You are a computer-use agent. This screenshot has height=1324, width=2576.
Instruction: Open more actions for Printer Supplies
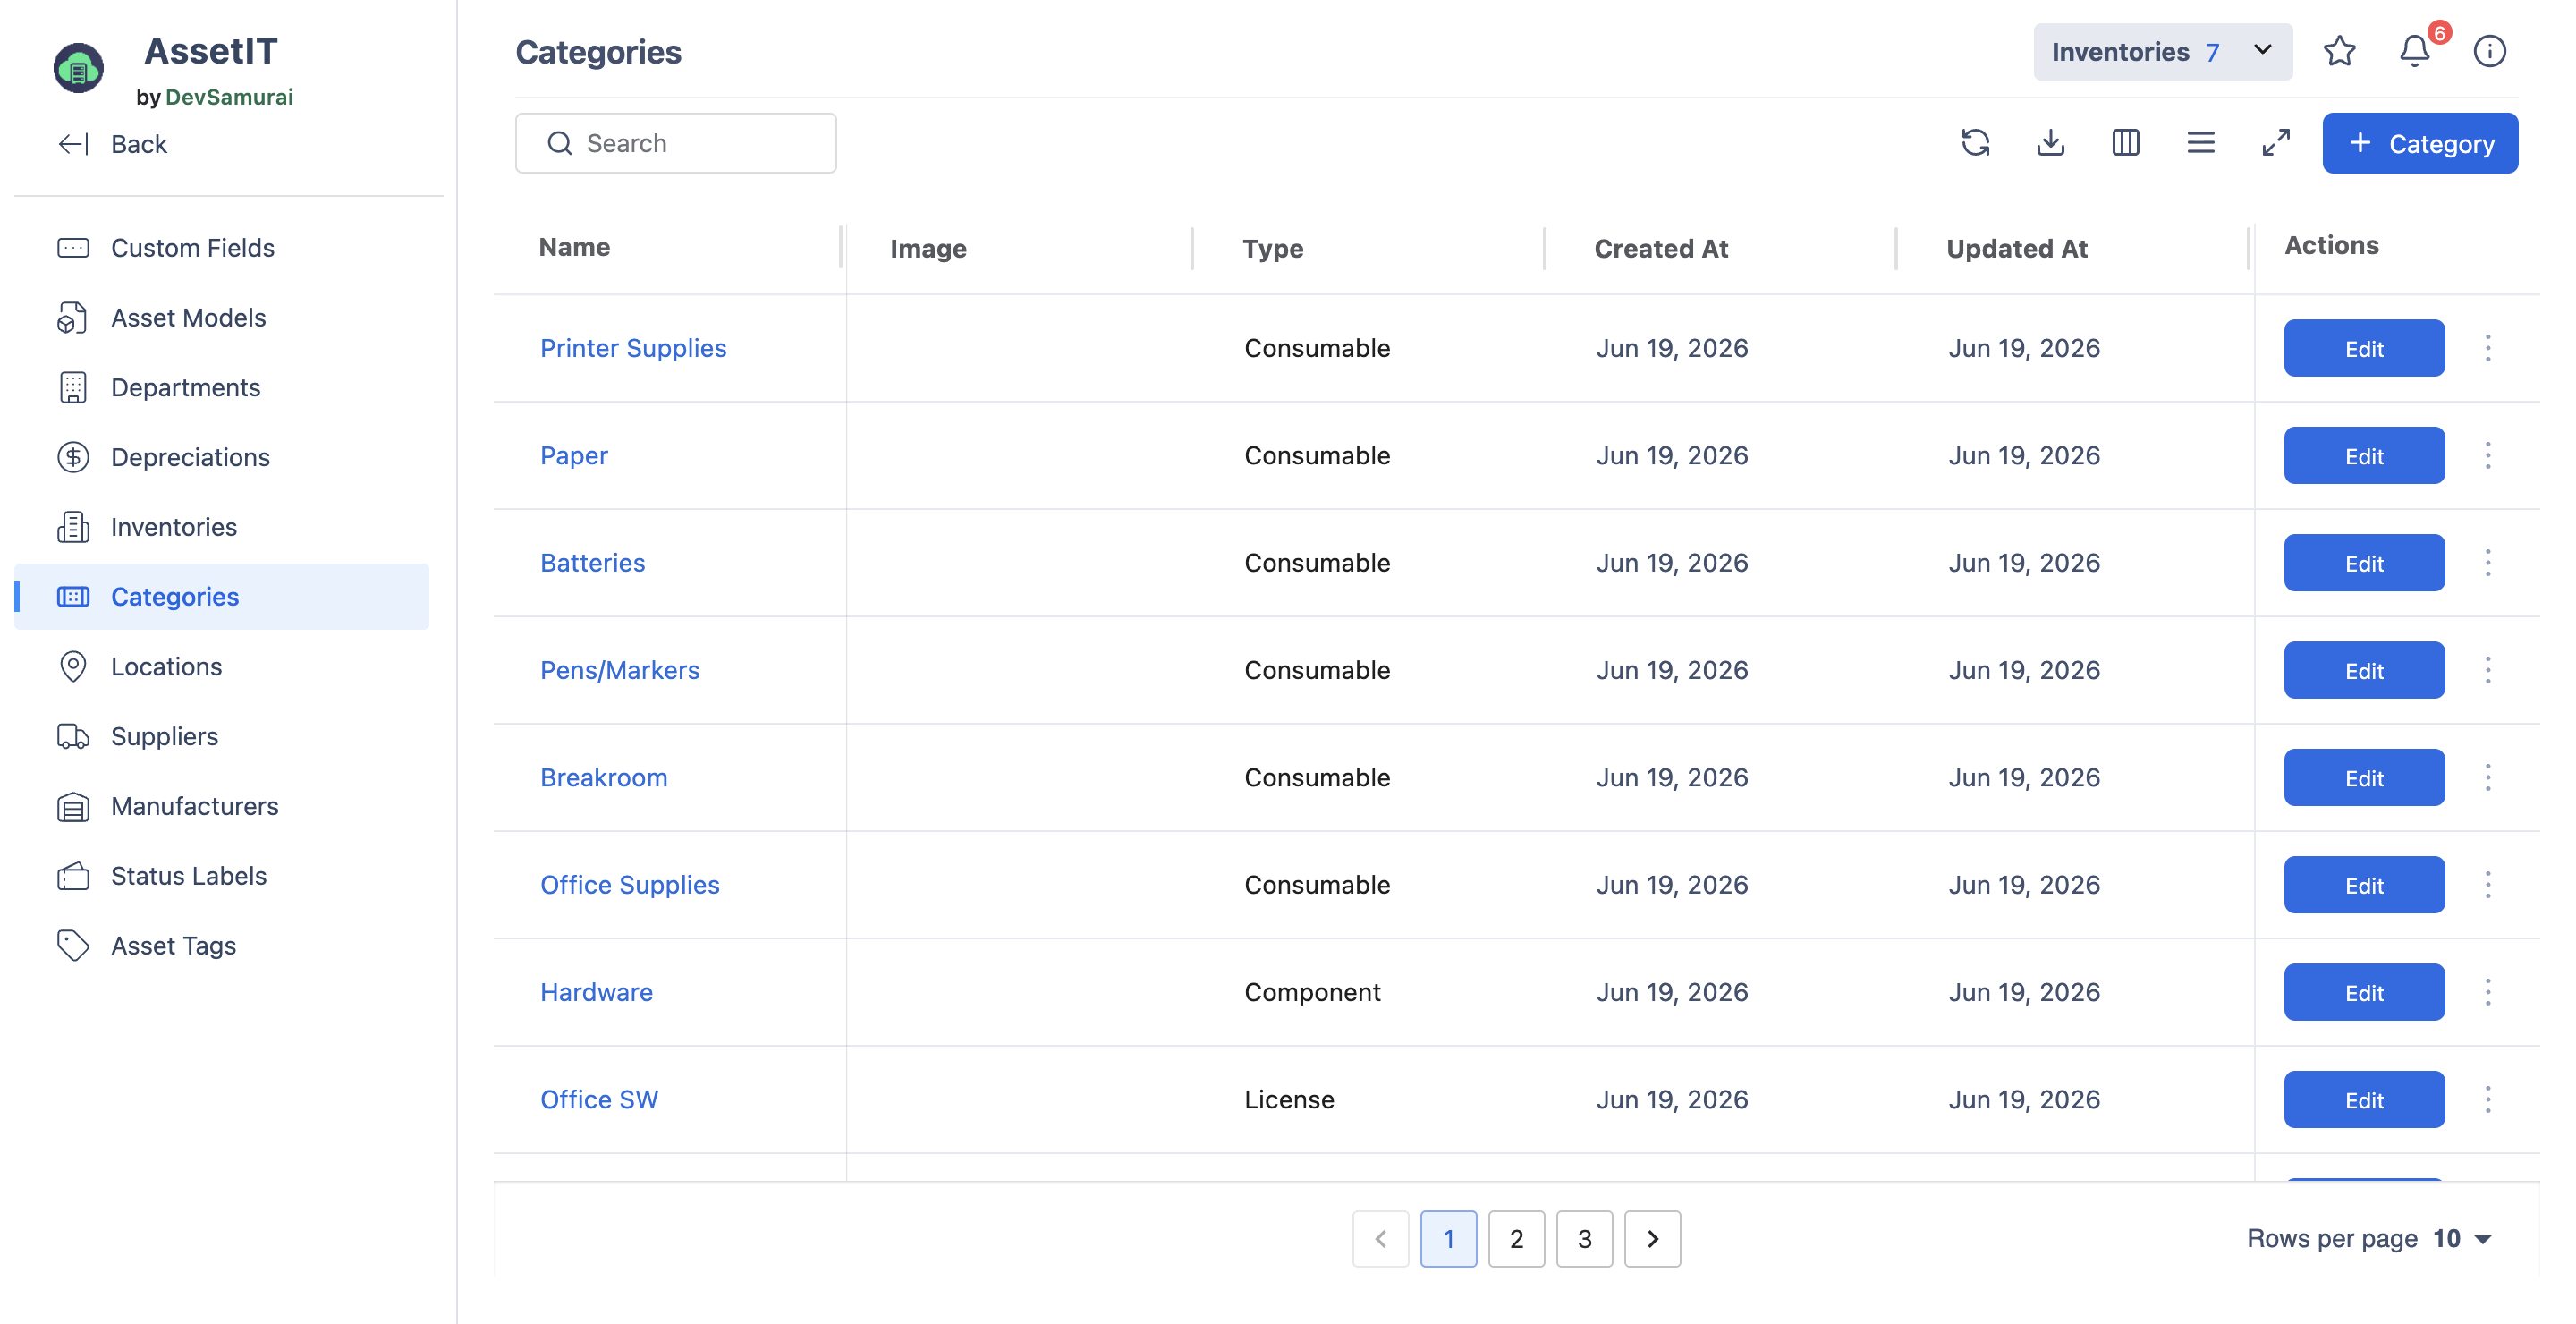pyautogui.click(x=2487, y=348)
